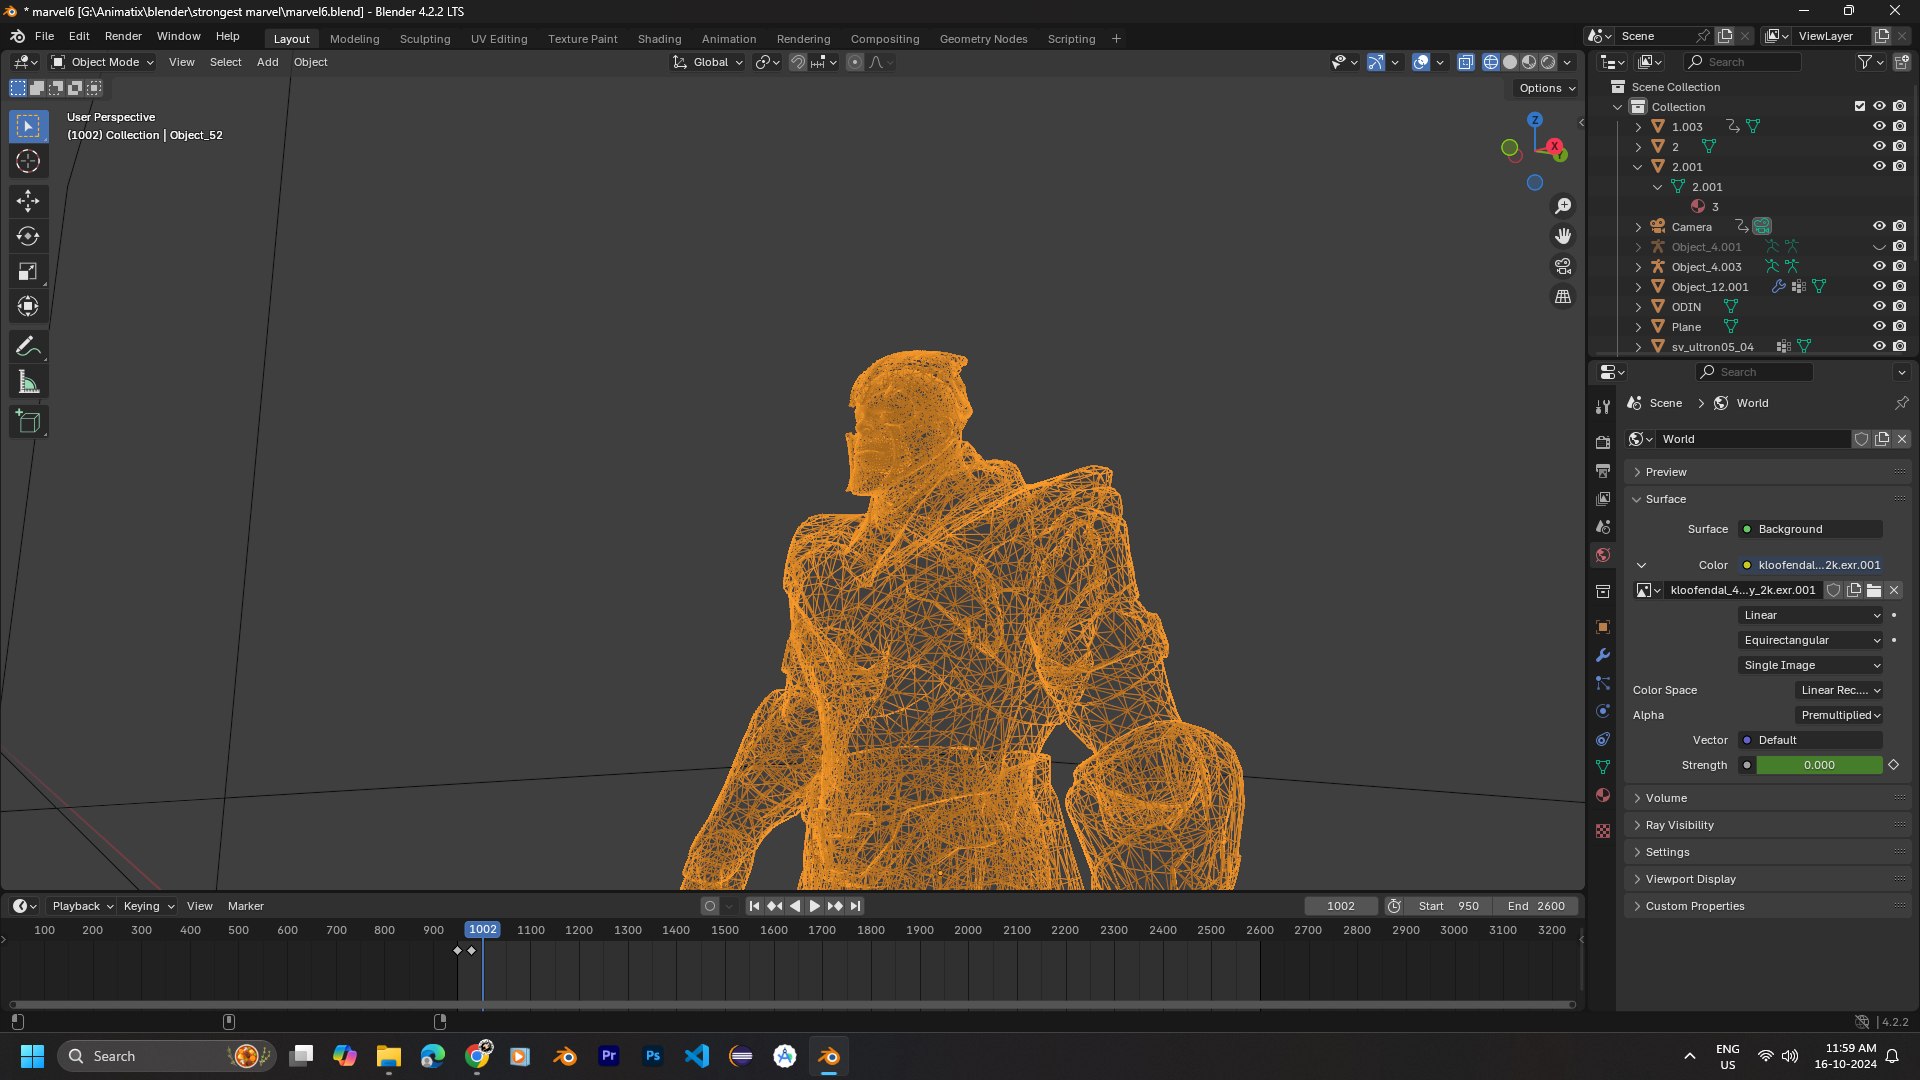1920x1080 pixels.
Task: Toggle visibility of Plane object
Action: [x=1879, y=326]
